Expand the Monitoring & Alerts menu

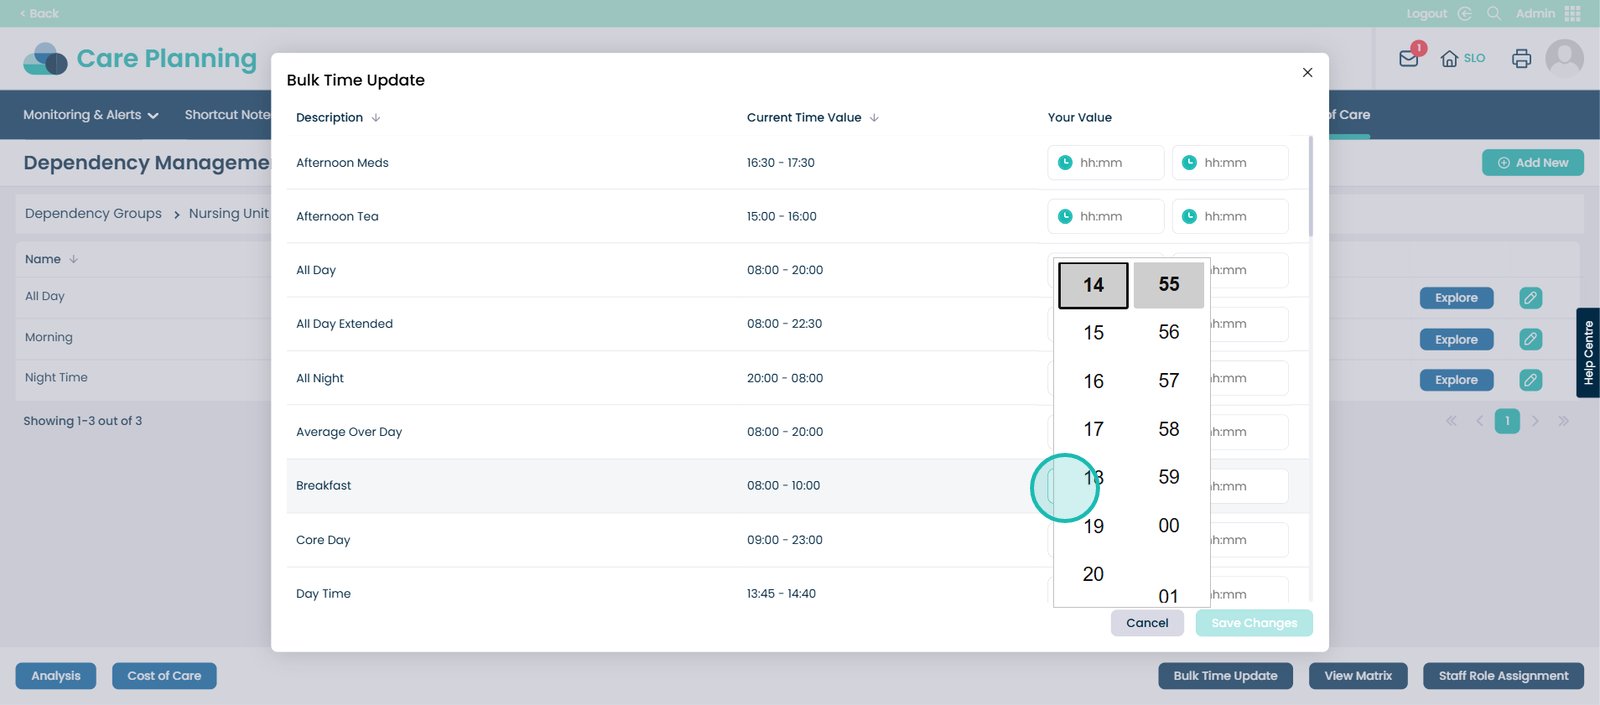[x=91, y=115]
